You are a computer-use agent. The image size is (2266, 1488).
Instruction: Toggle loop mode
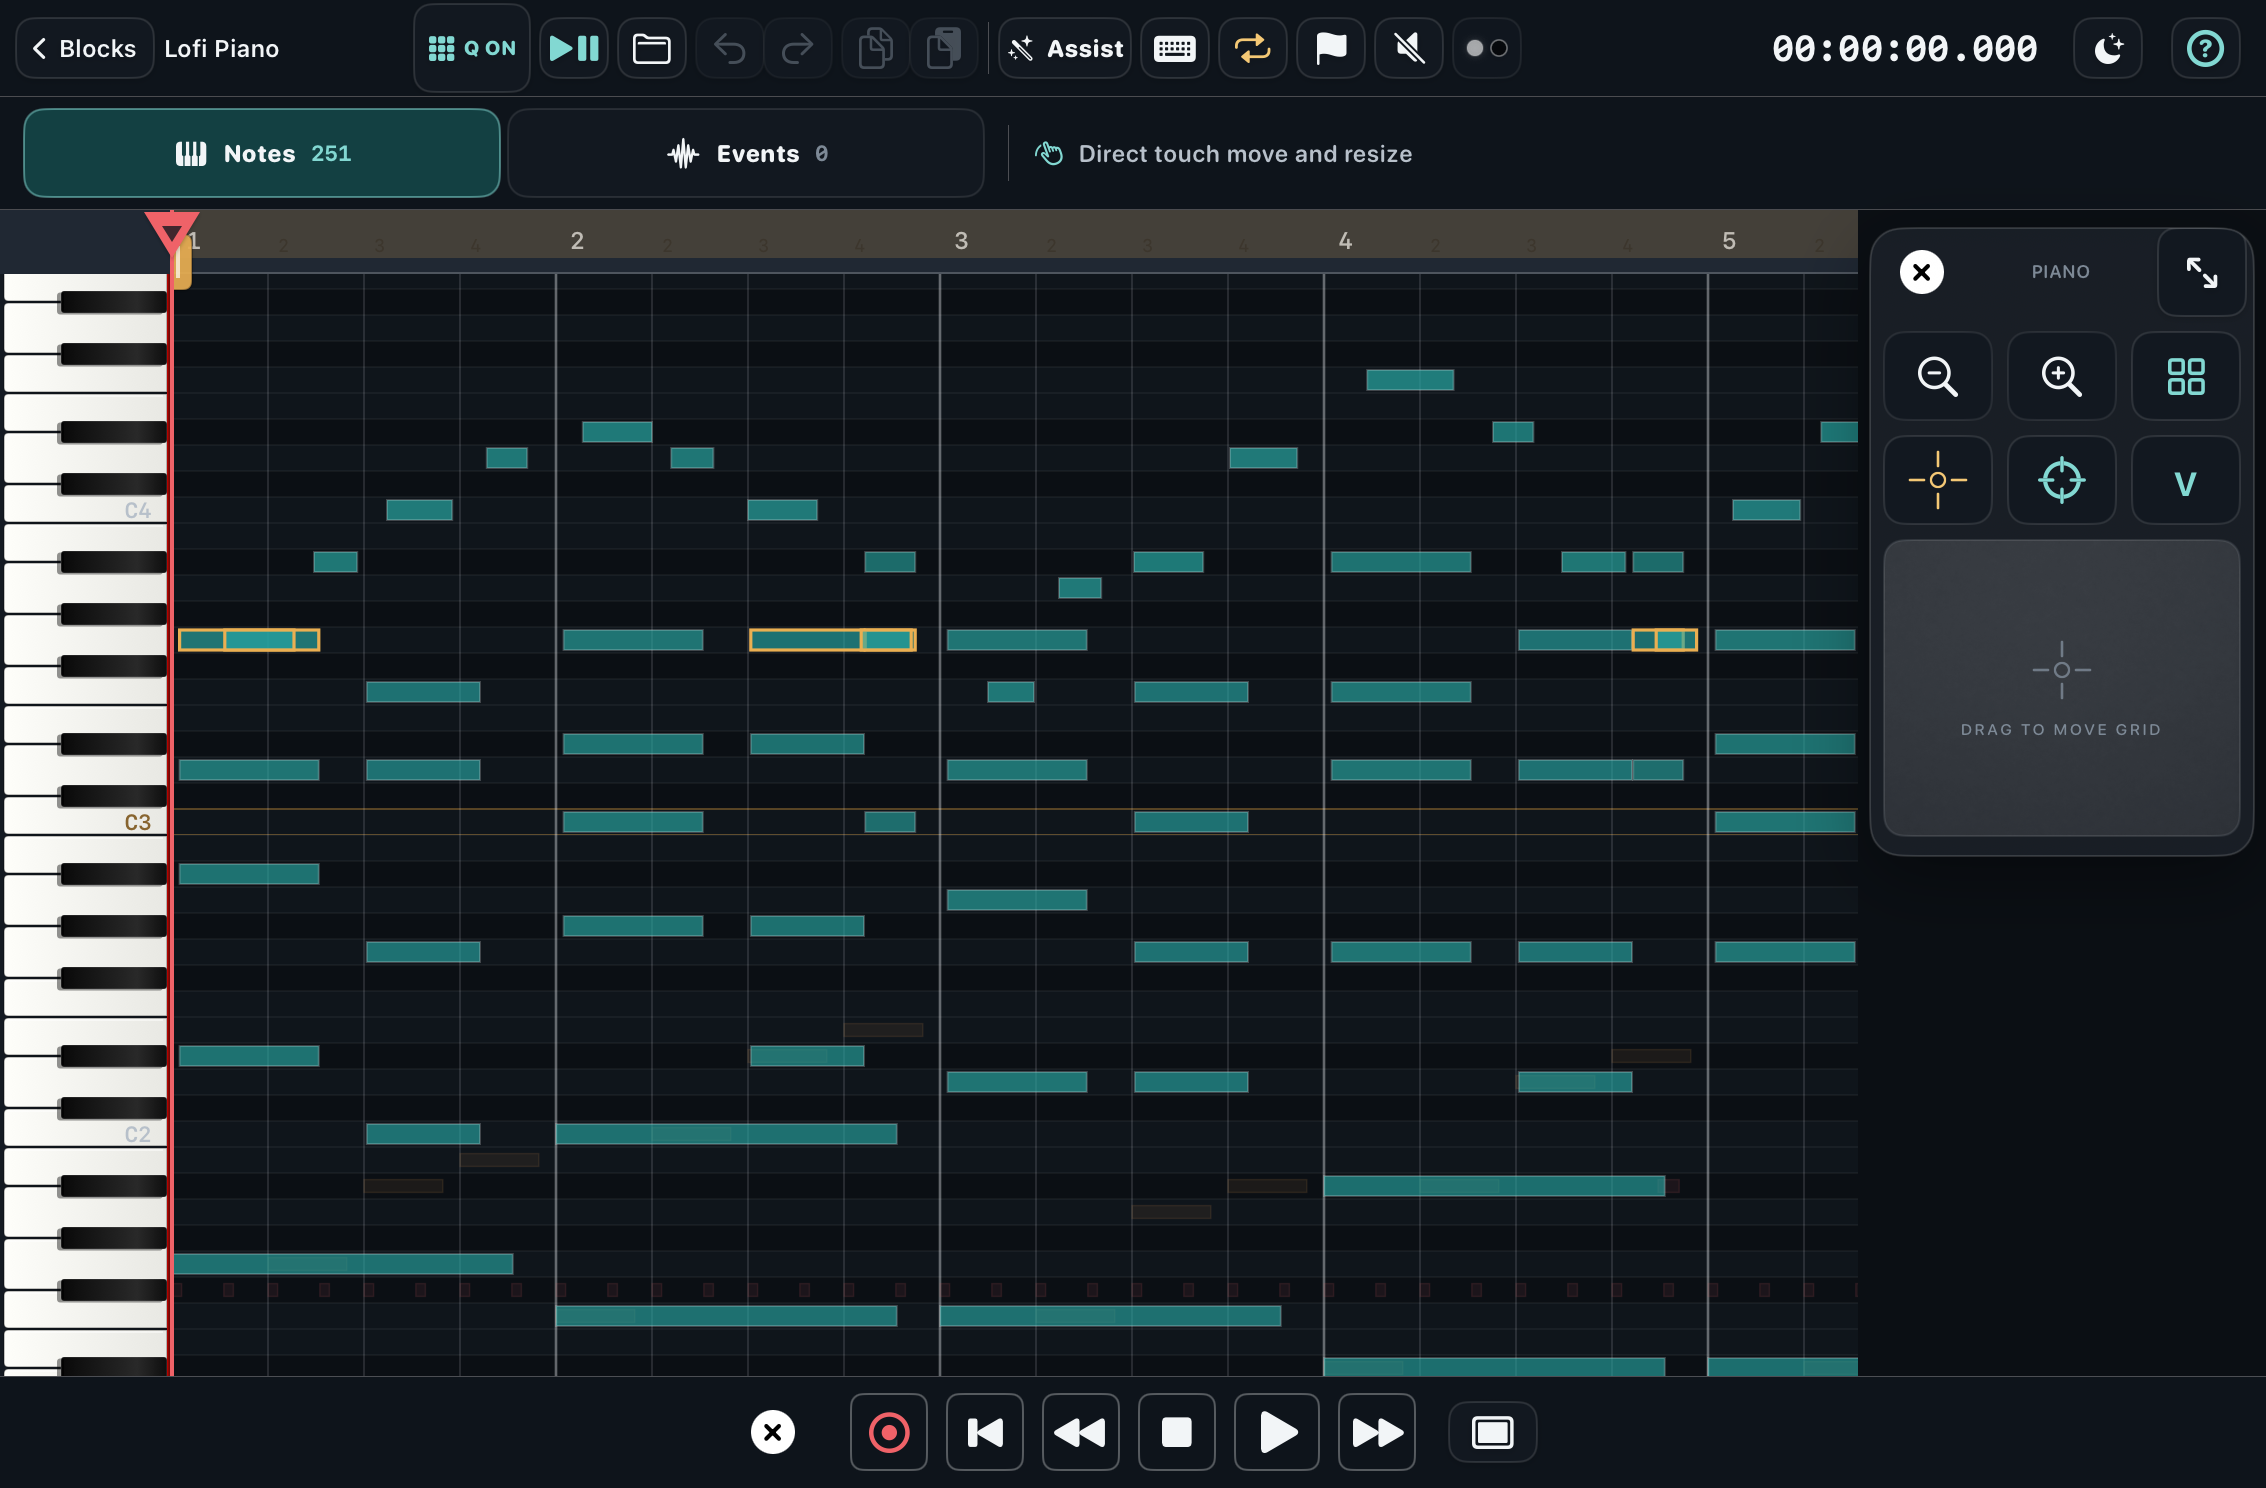pyautogui.click(x=1253, y=48)
